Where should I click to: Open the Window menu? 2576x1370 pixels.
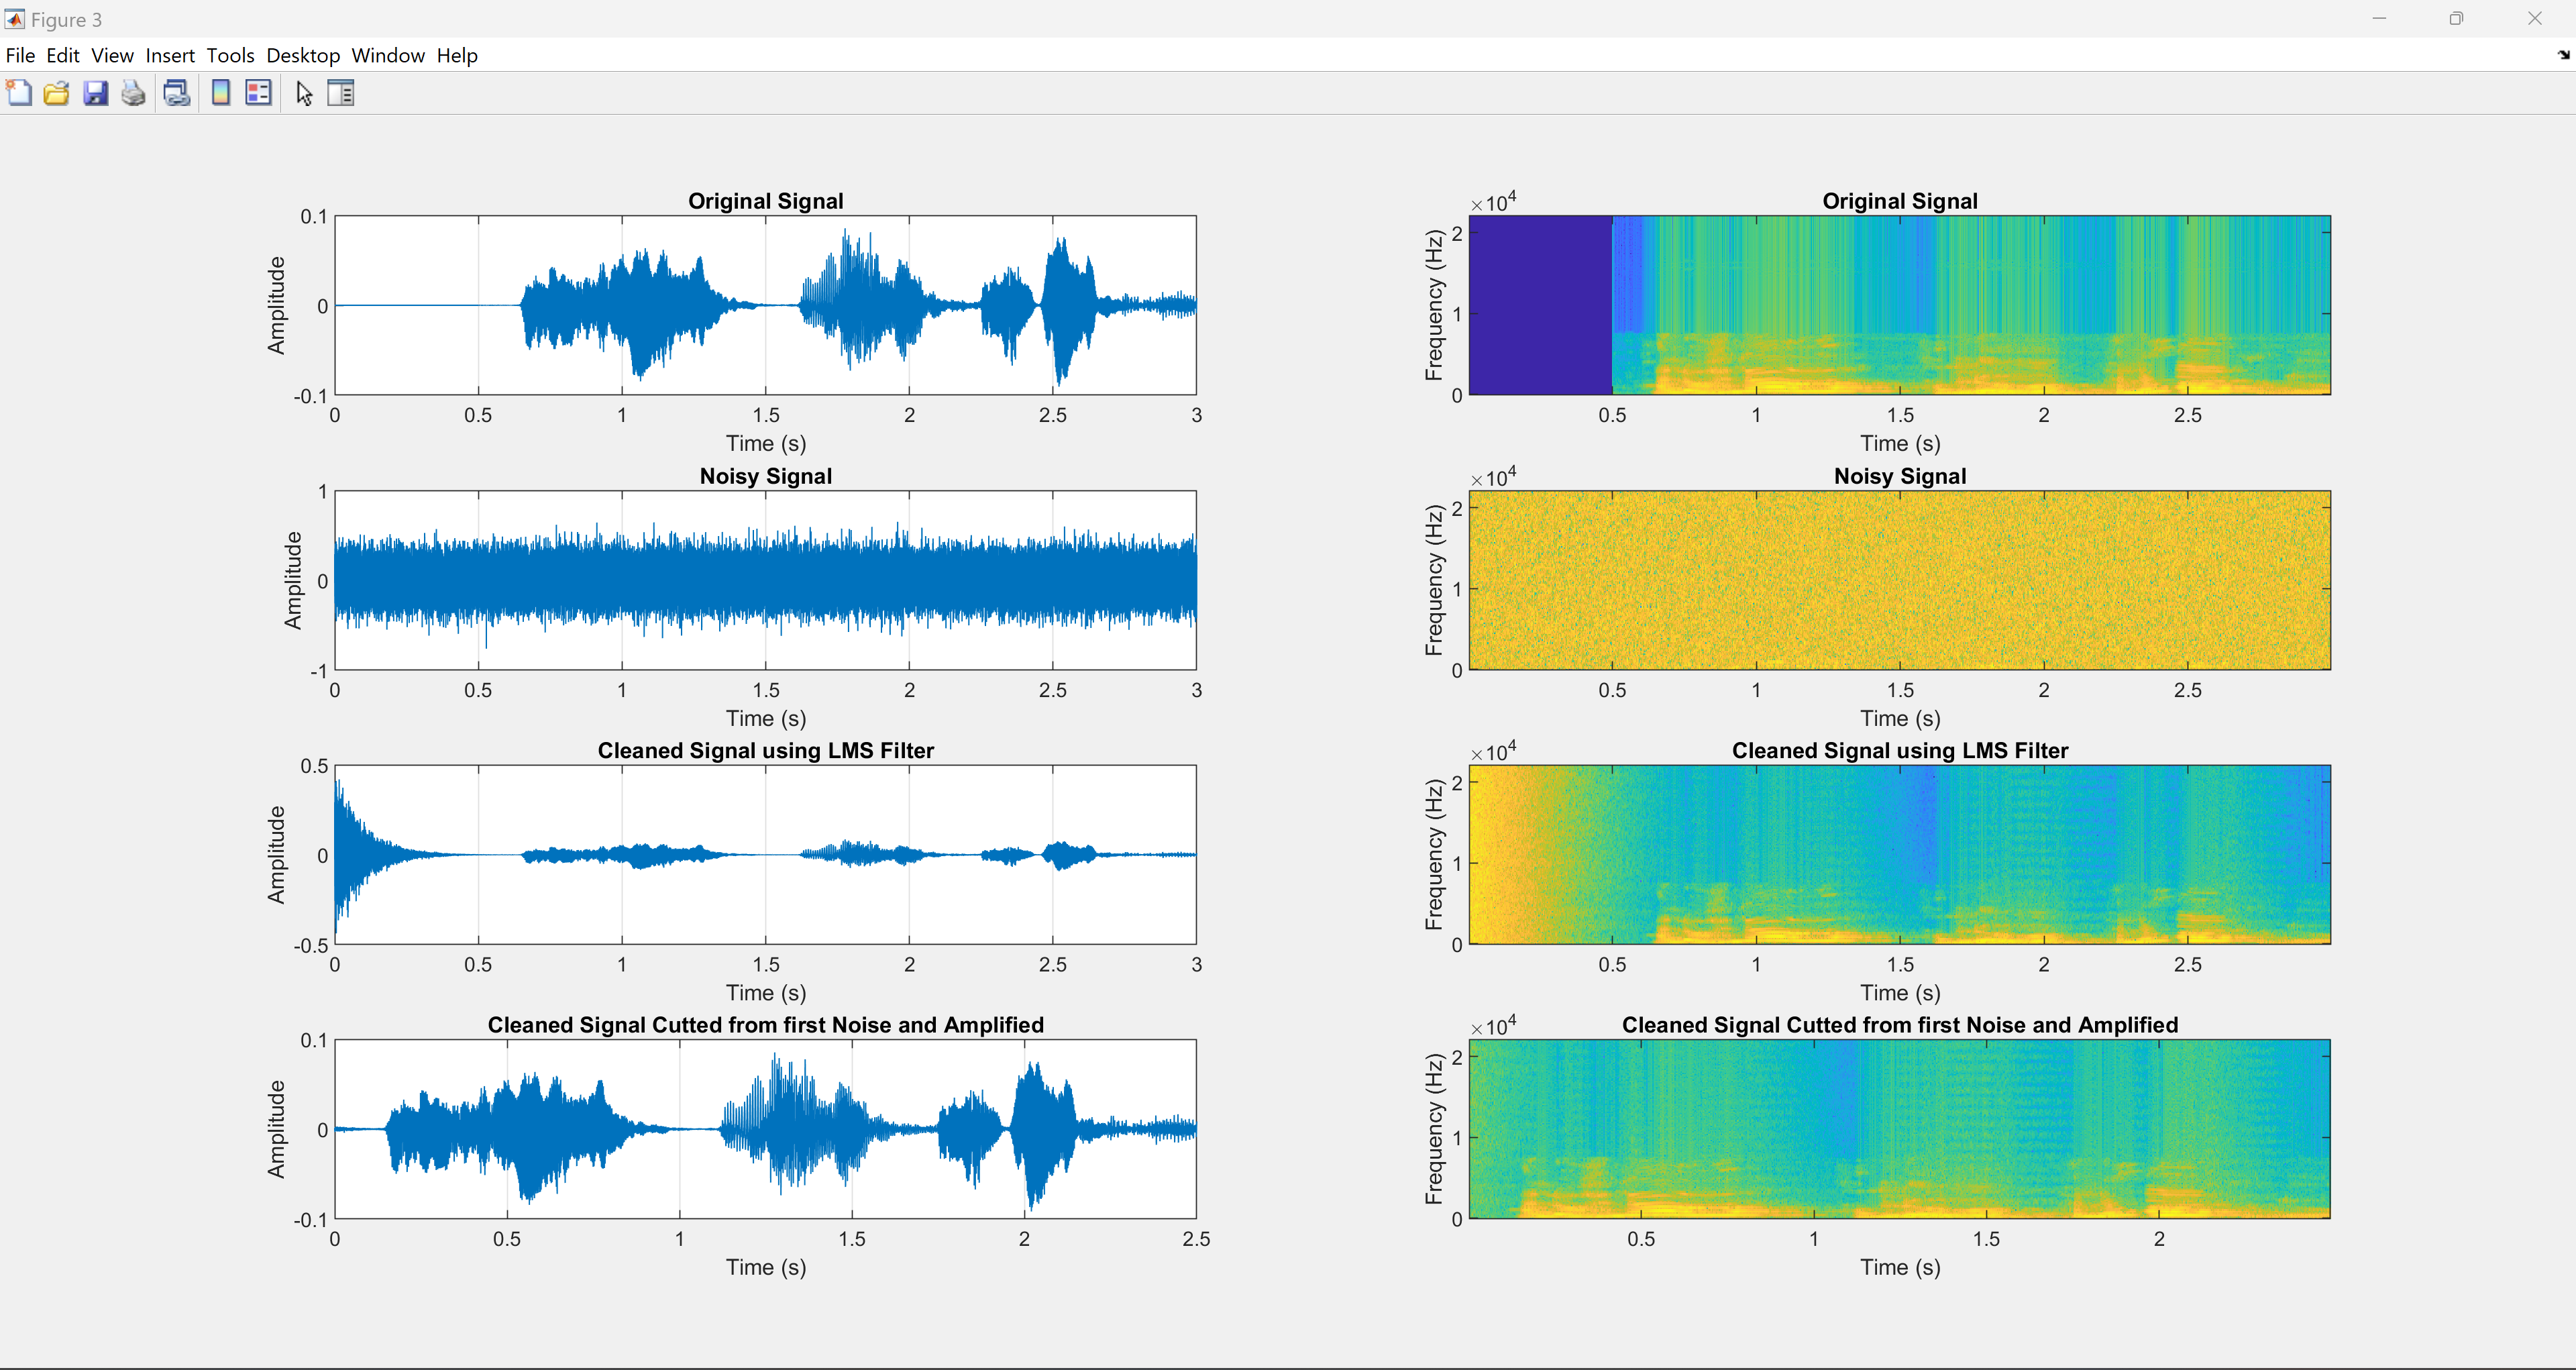[x=388, y=55]
